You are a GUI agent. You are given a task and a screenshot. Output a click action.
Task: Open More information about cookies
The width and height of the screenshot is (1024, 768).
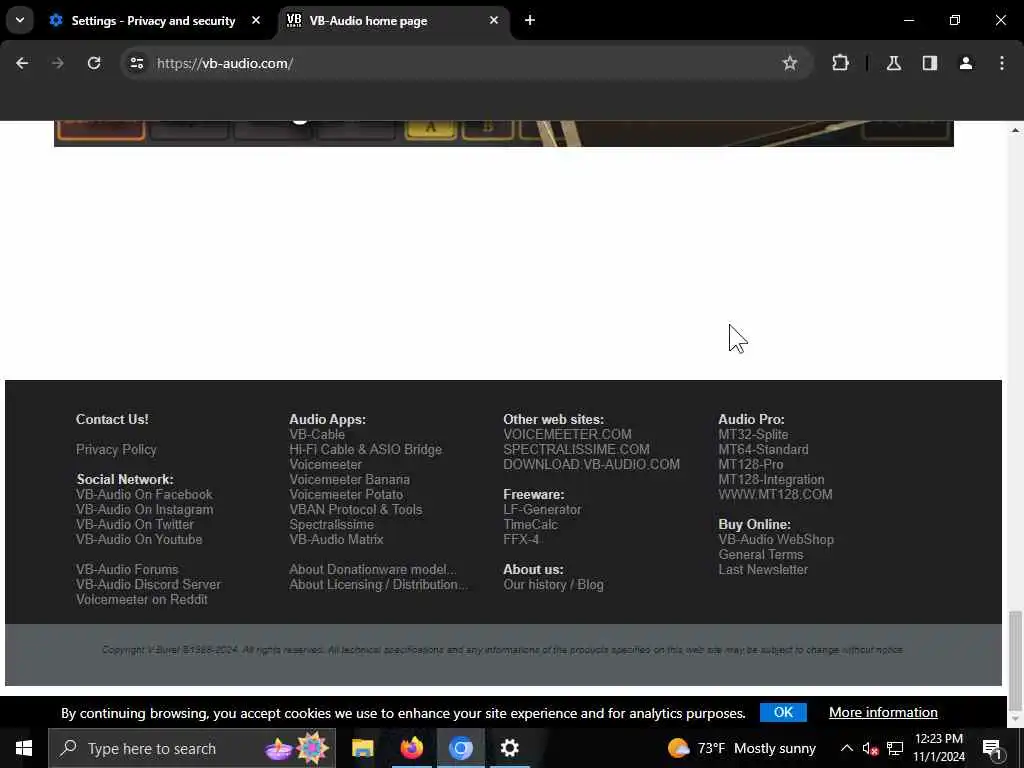coord(883,712)
